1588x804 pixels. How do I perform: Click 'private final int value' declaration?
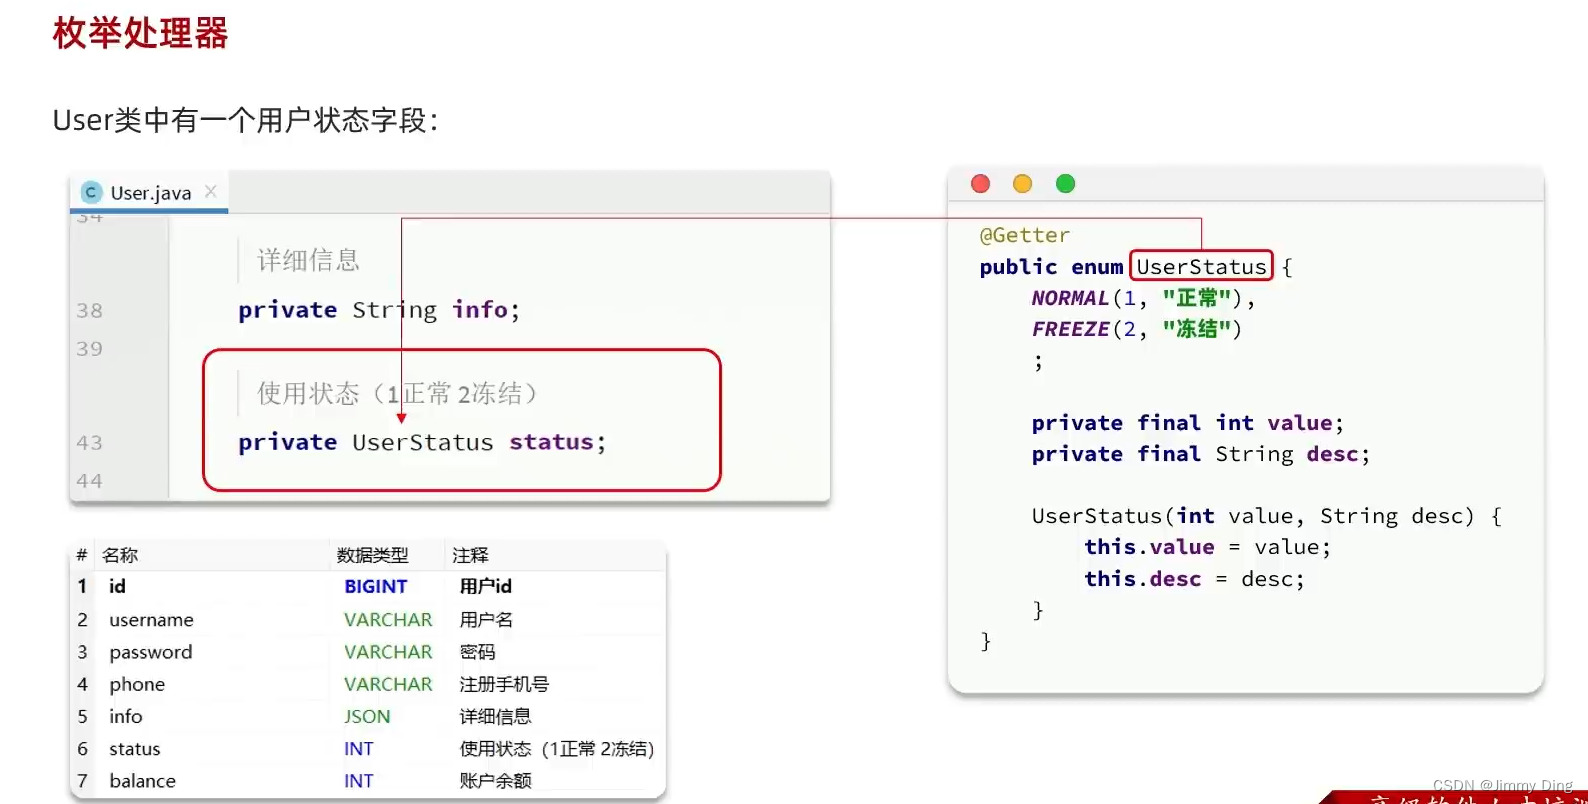(1187, 423)
